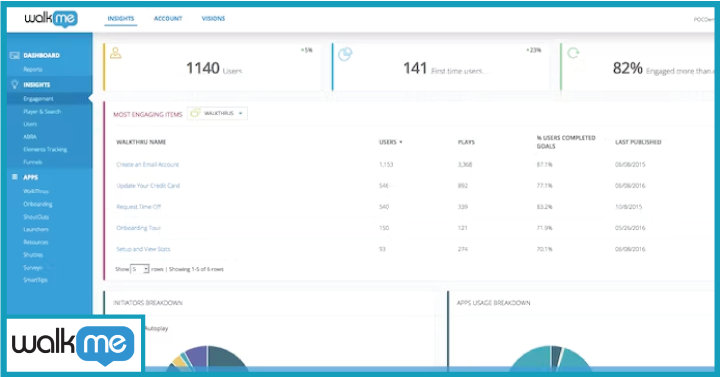Switch to the Account top tab
The height and width of the screenshot is (377, 720).
click(x=168, y=19)
